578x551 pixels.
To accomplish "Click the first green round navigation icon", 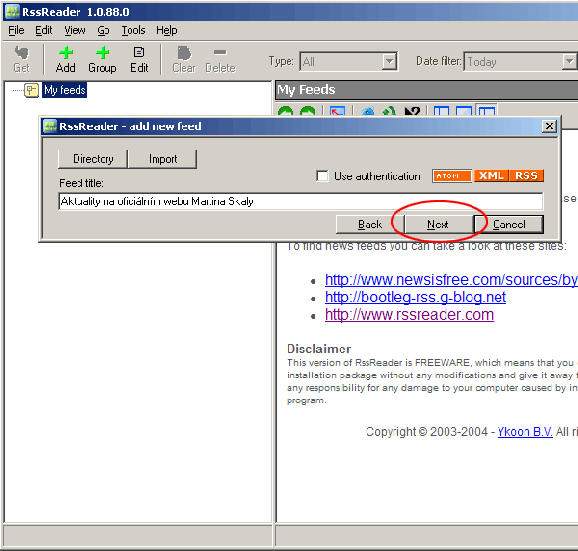I will [285, 111].
